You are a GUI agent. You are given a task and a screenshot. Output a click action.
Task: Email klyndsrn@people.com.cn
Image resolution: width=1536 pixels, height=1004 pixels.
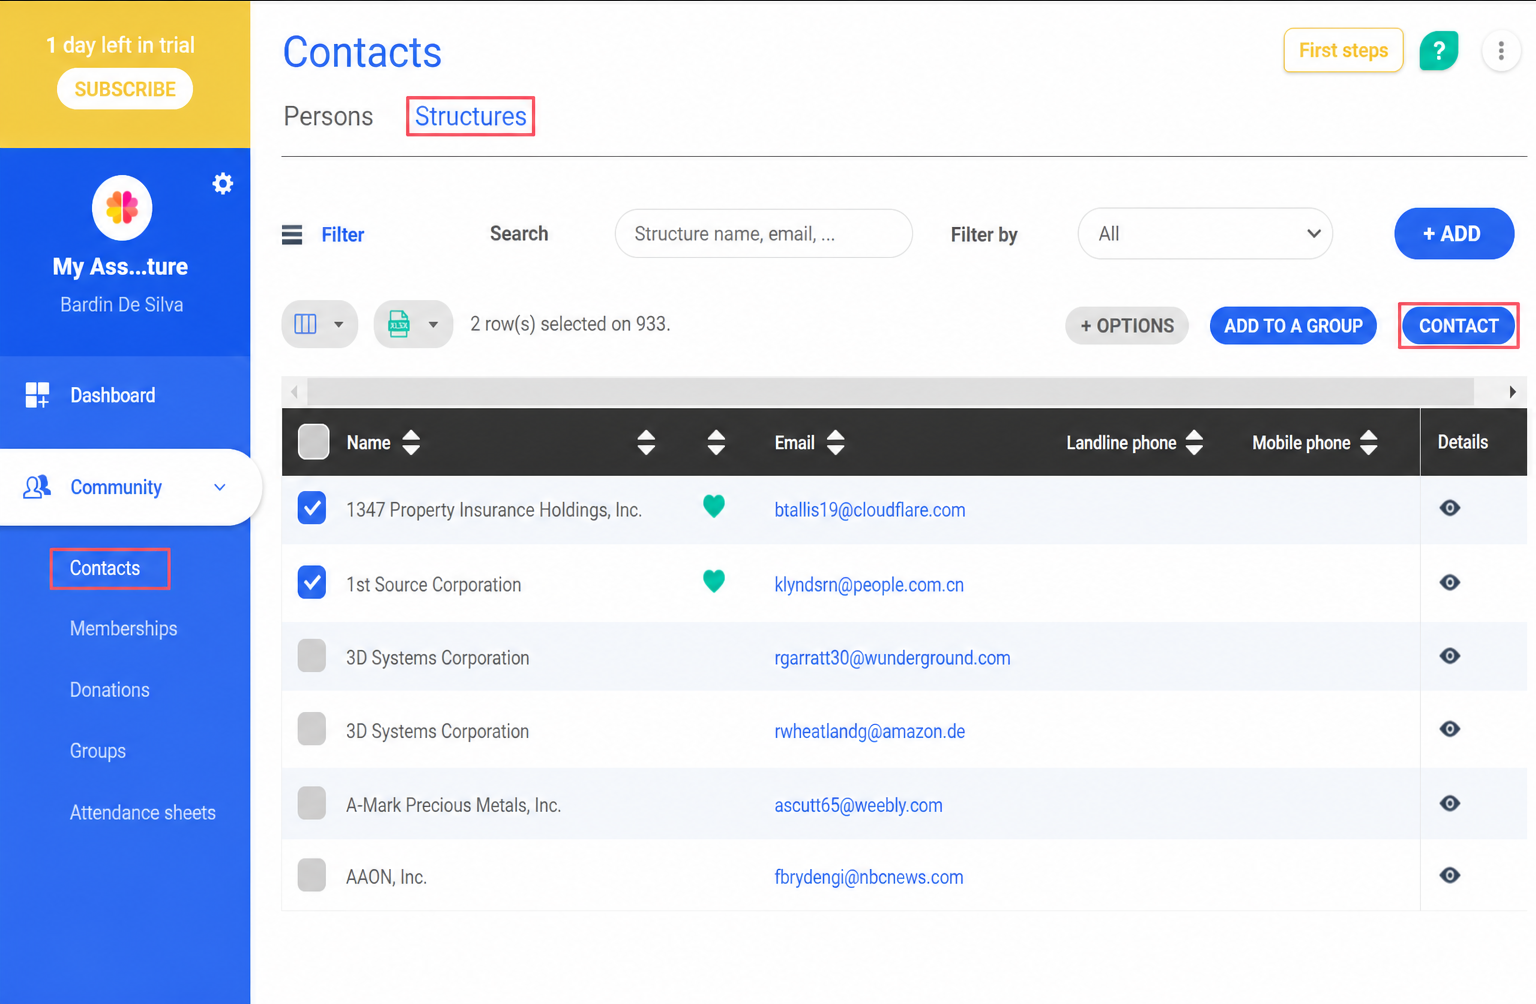point(869,585)
